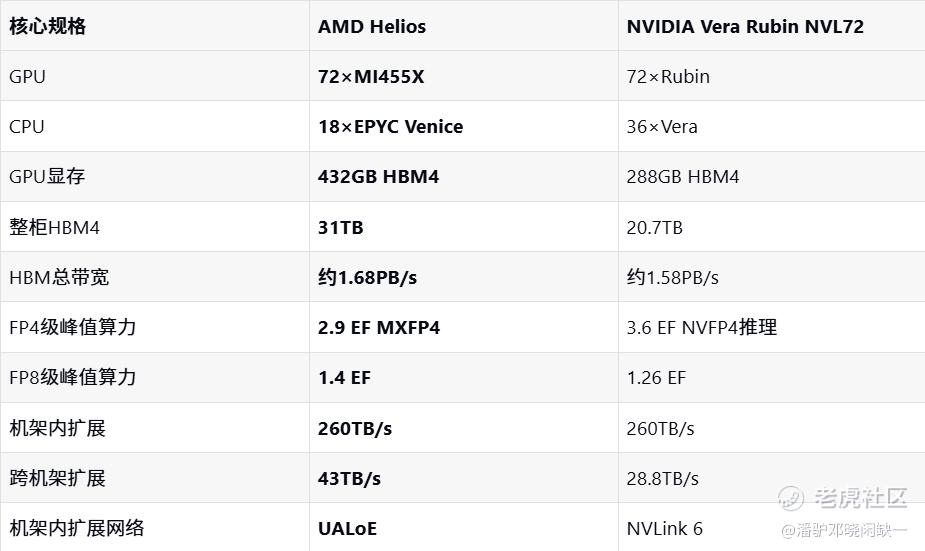This screenshot has width=925, height=551.
Task: Click the 老虎社区 watermark logo icon
Action: coord(790,498)
